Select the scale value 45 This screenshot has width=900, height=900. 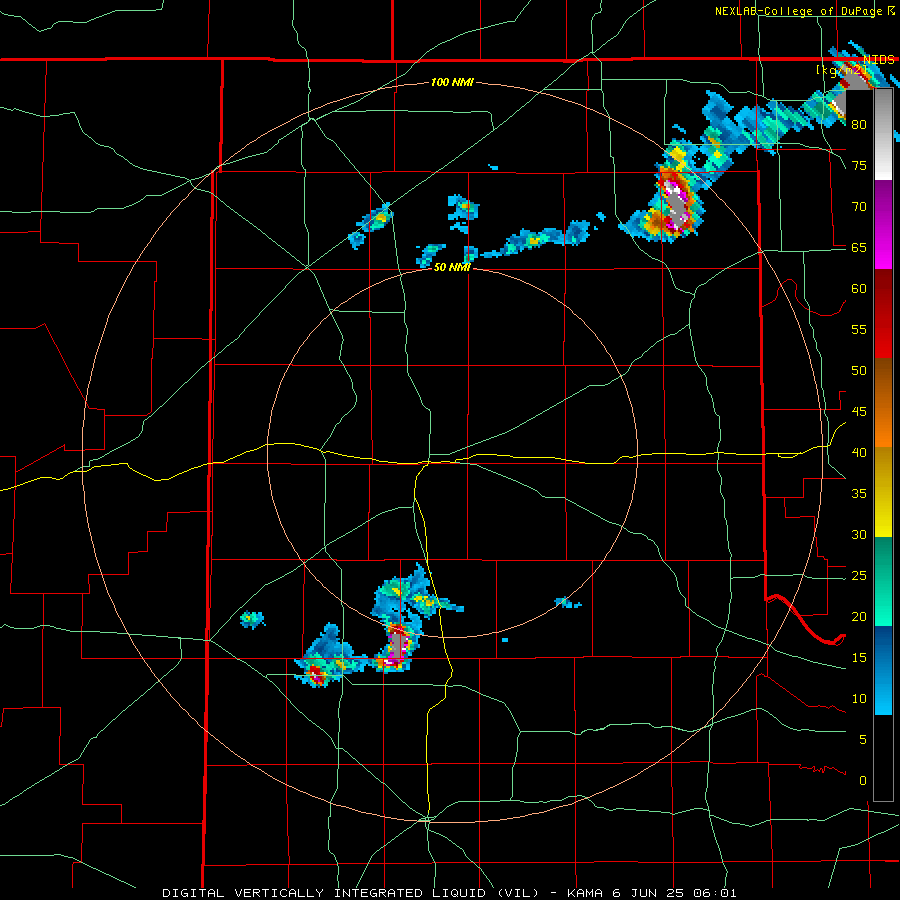click(x=859, y=412)
